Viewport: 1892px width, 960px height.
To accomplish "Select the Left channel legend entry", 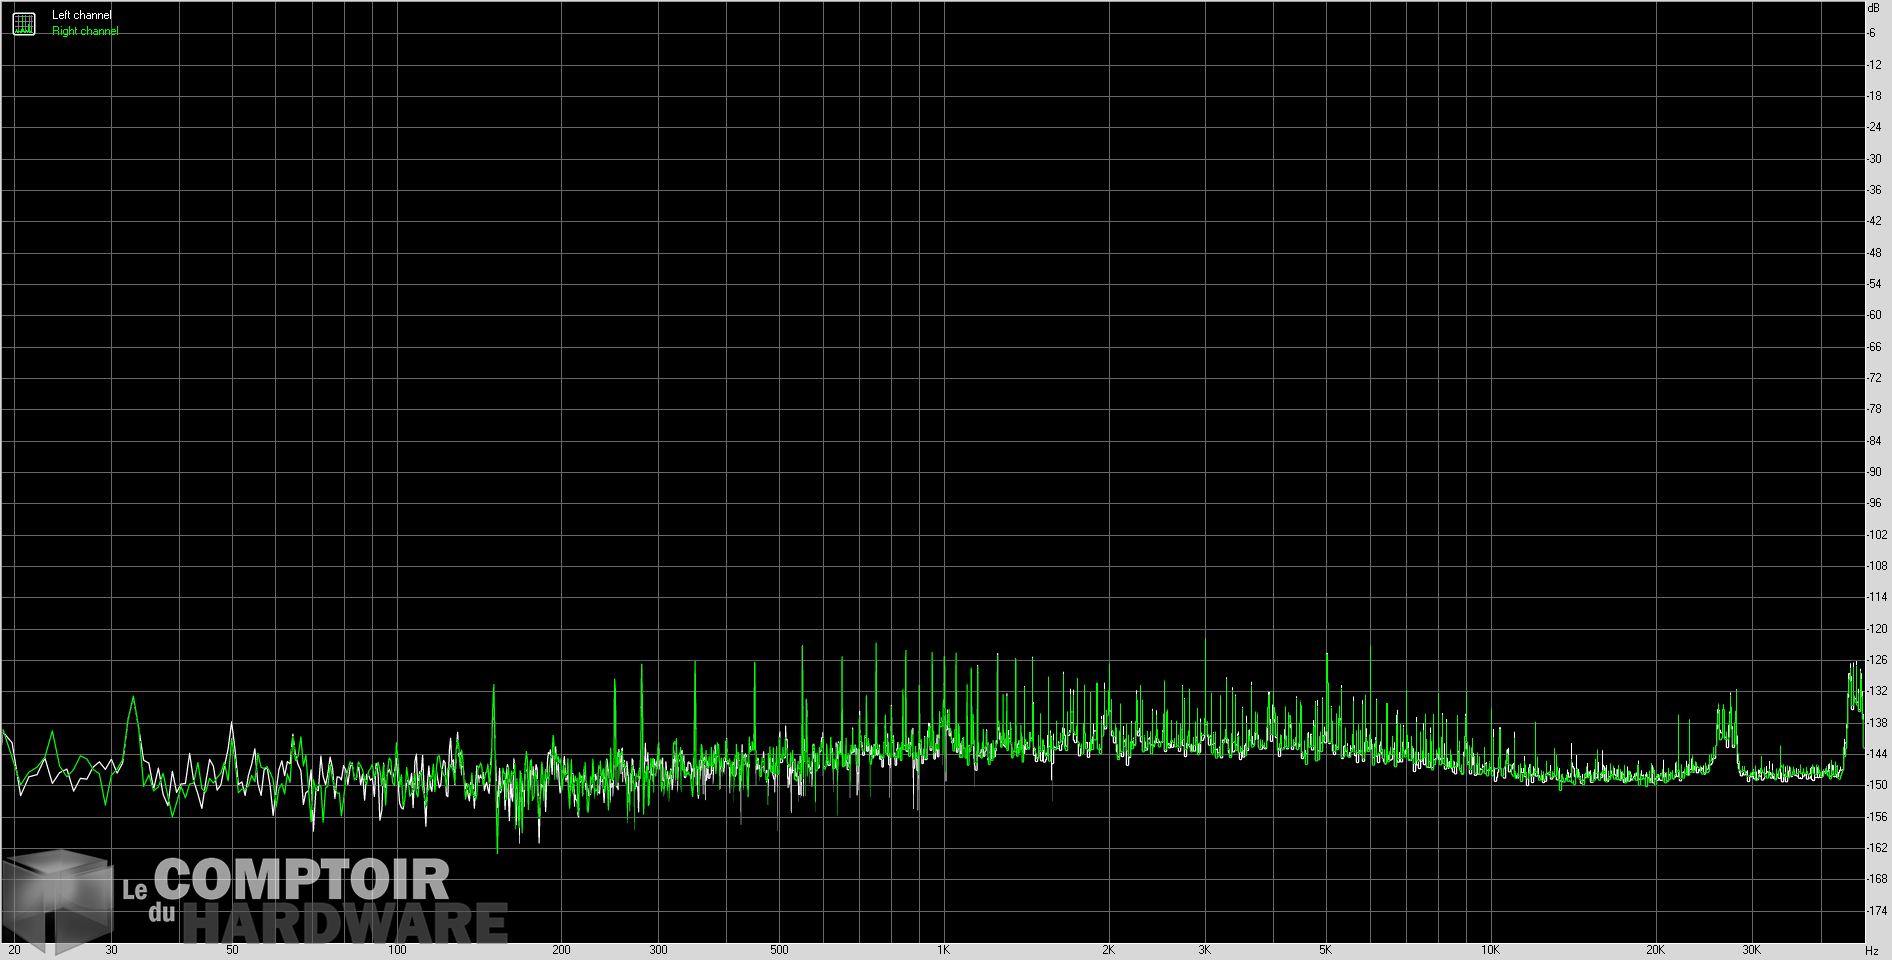I will pos(80,15).
